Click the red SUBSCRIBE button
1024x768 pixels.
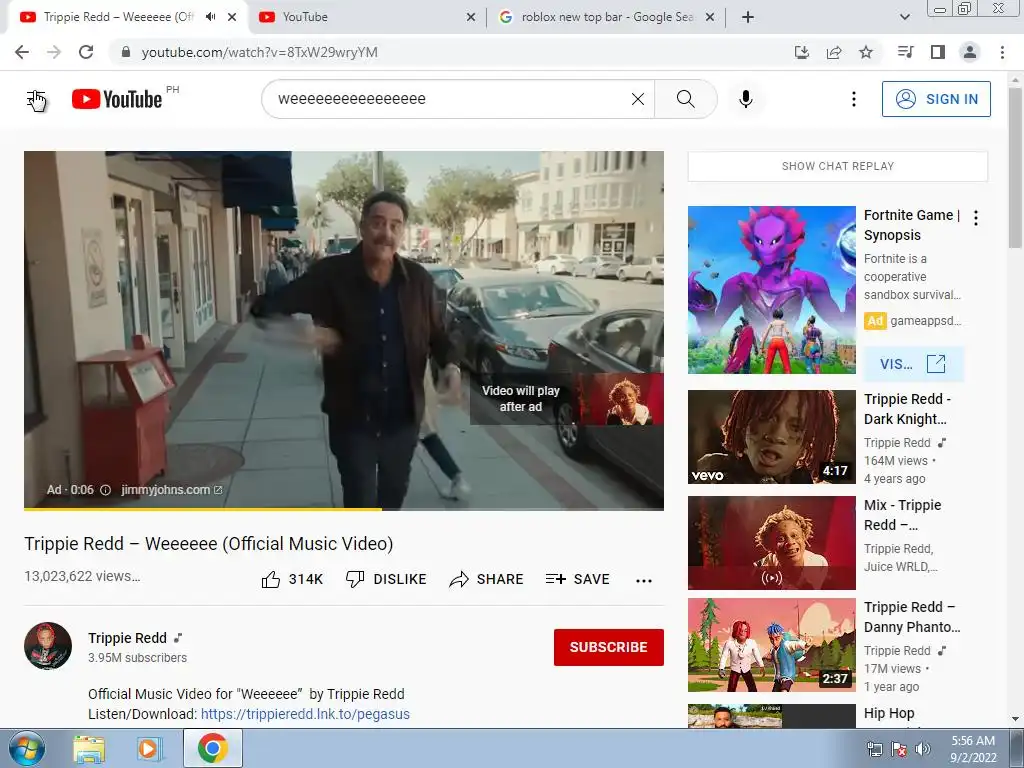pyautogui.click(x=609, y=647)
